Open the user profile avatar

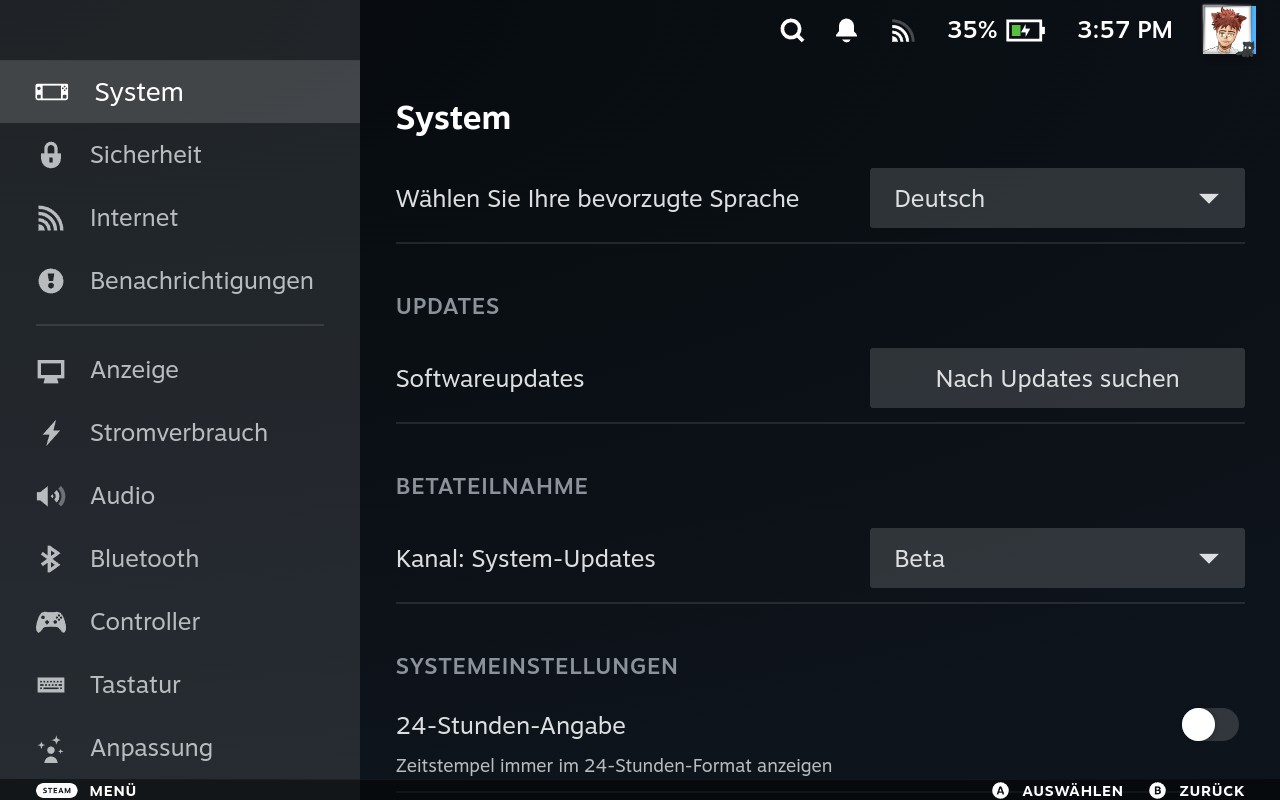tap(1228, 30)
